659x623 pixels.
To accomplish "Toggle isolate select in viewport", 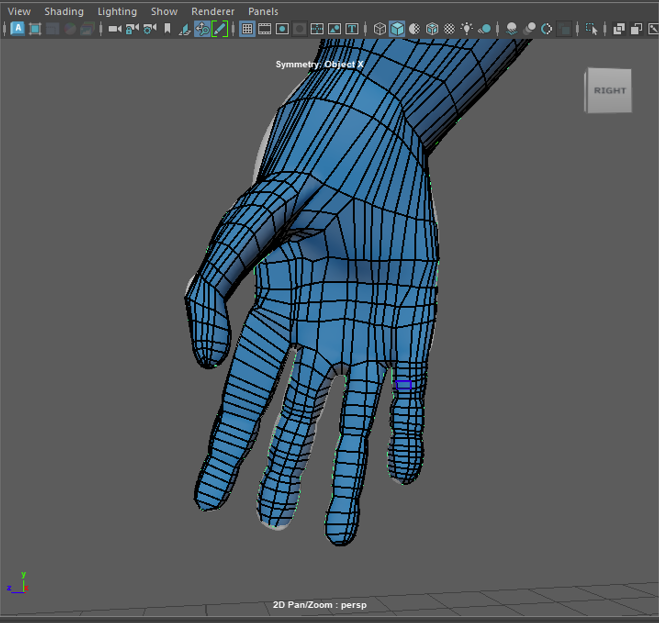I will pyautogui.click(x=592, y=29).
